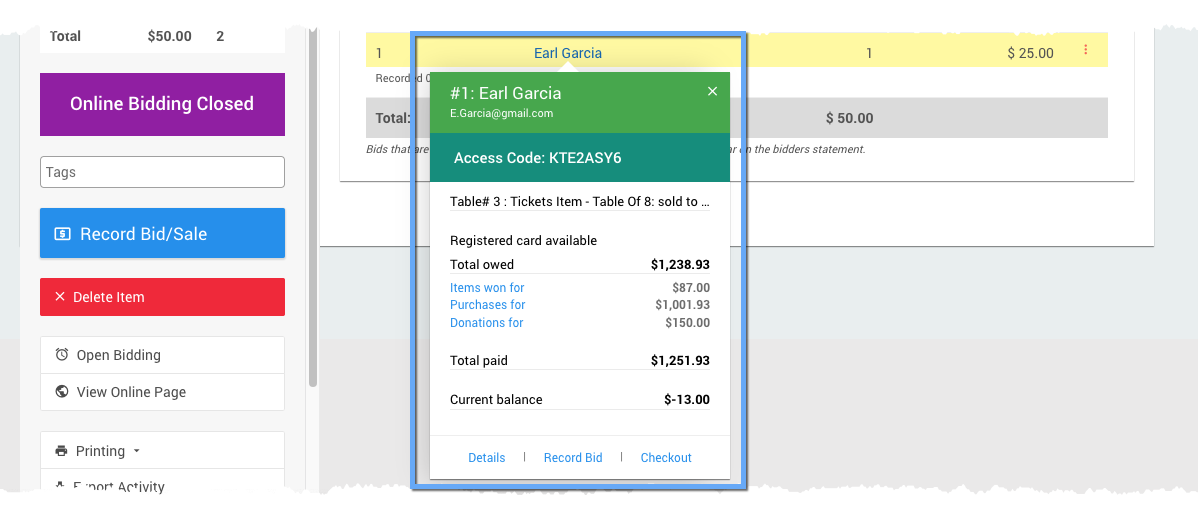Click the alarm clock Open Bidding icon

tap(62, 355)
